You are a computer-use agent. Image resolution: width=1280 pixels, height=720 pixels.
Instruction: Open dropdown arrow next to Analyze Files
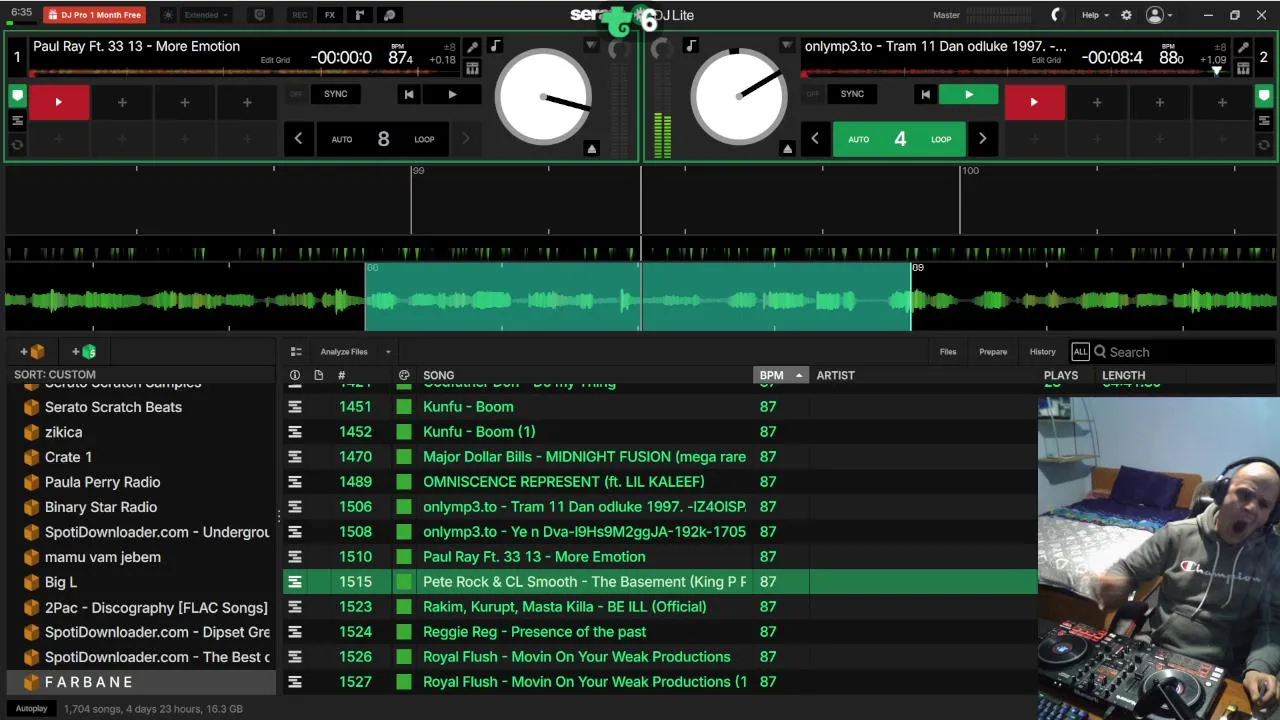[x=388, y=352]
